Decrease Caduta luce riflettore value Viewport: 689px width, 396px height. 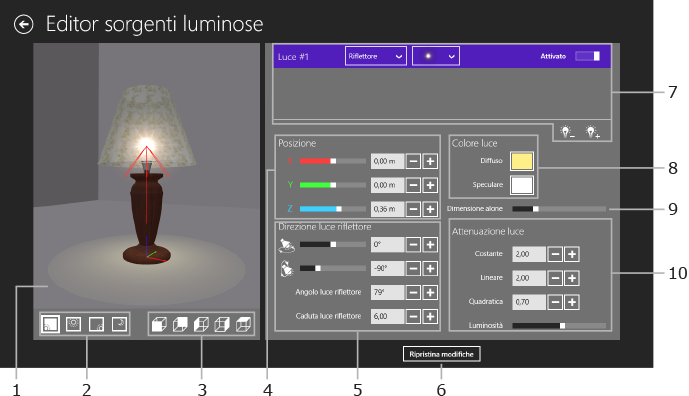(413, 316)
